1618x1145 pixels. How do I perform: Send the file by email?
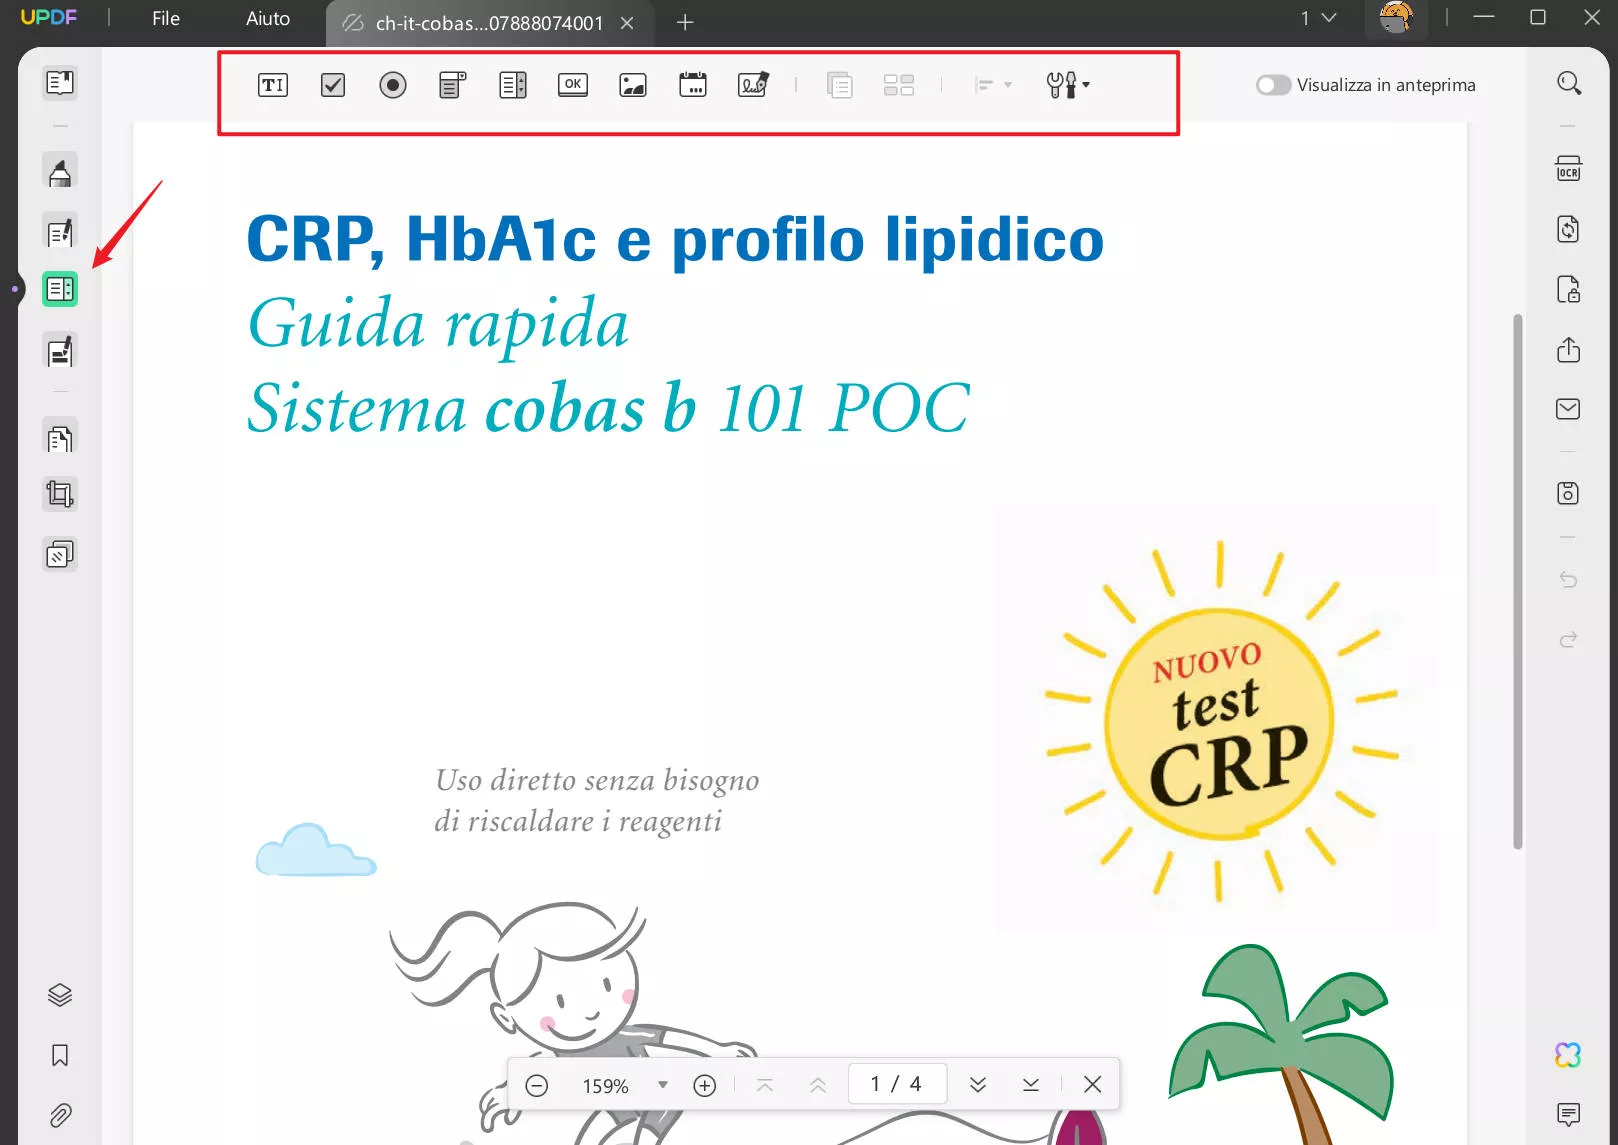click(1569, 409)
